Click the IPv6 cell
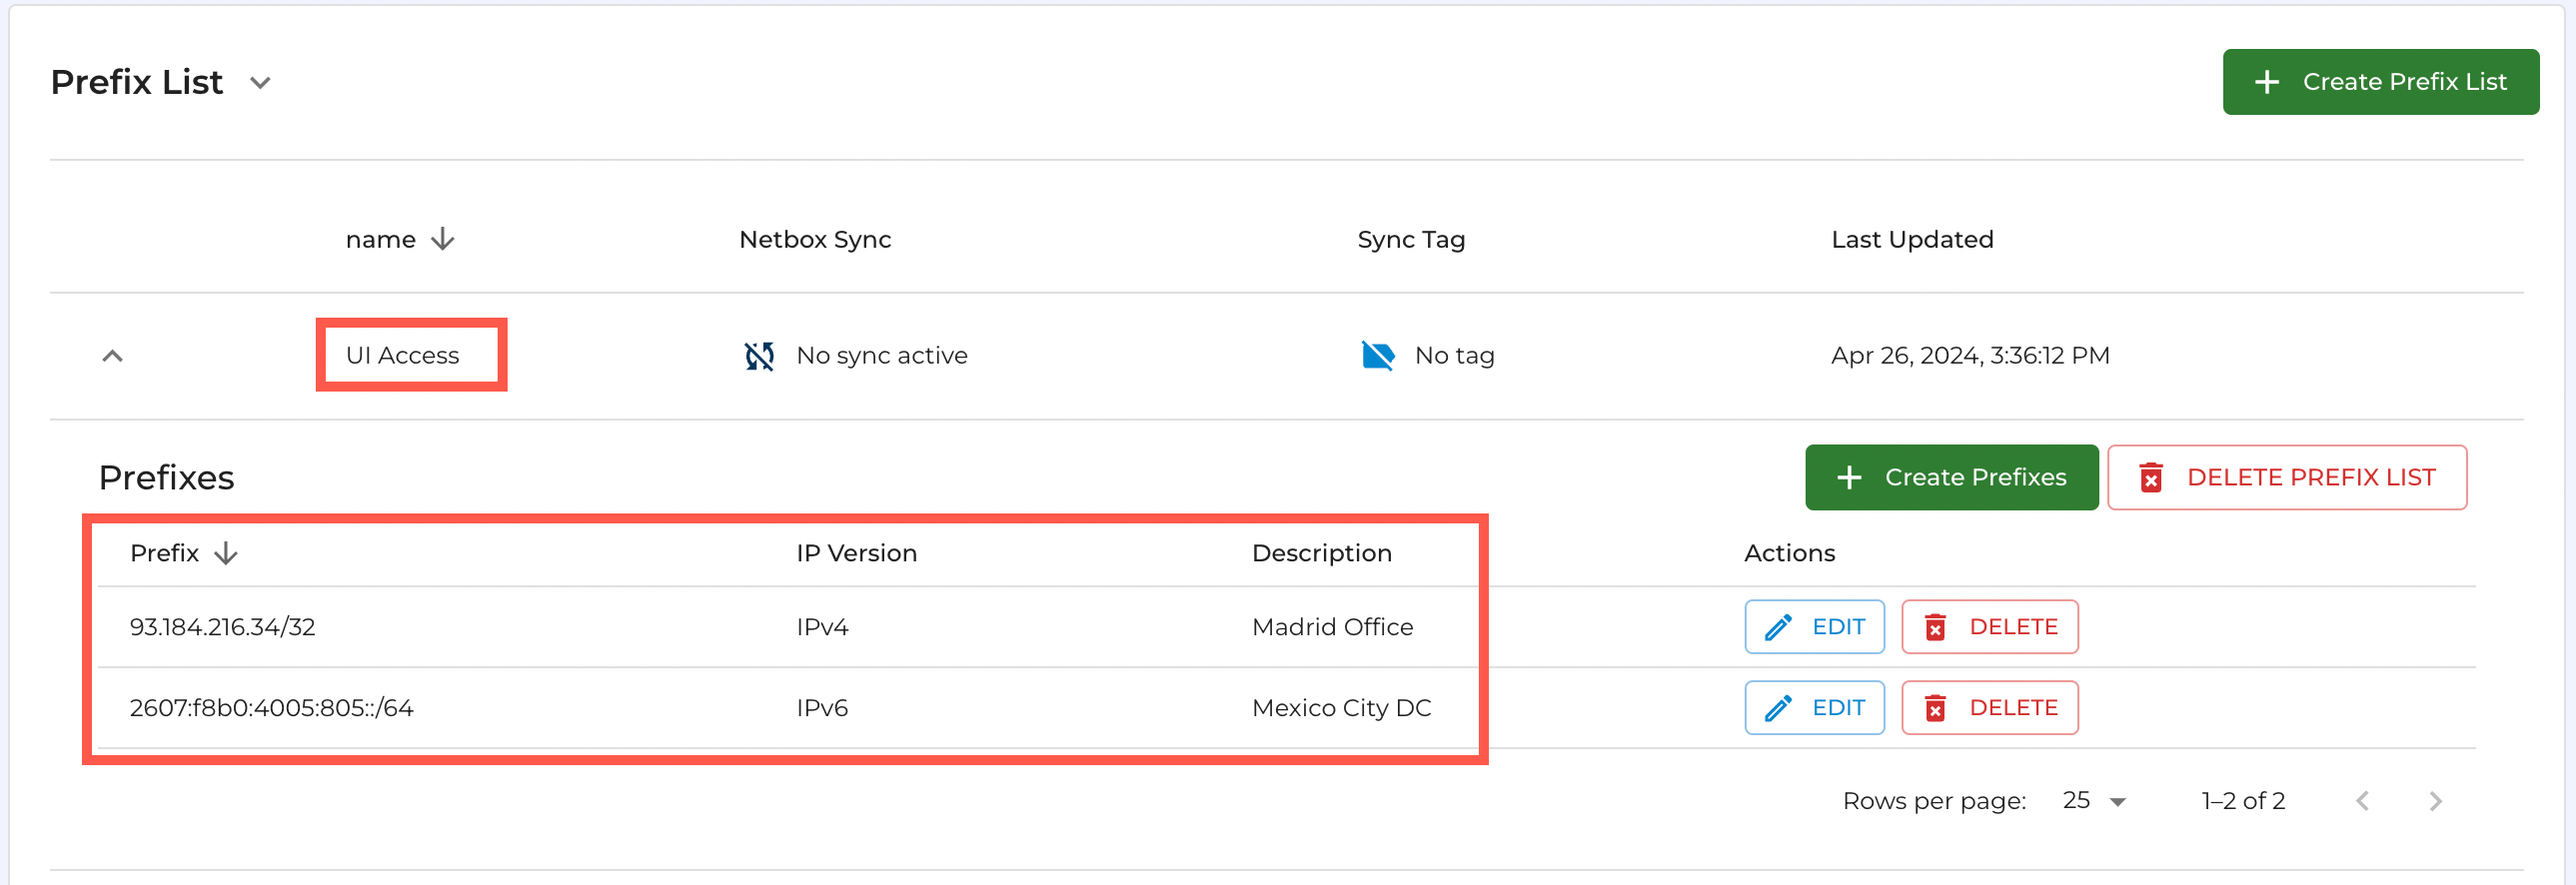 pos(822,709)
